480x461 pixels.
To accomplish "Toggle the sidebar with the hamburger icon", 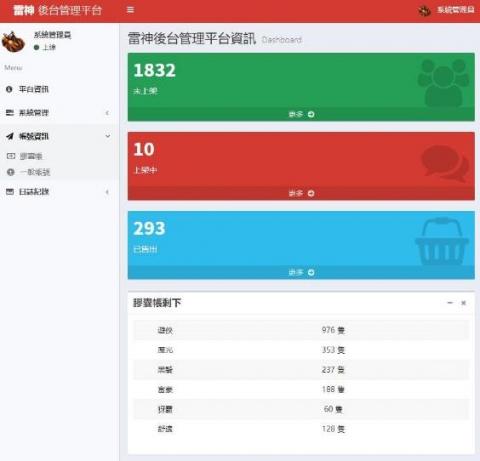I will pos(130,10).
